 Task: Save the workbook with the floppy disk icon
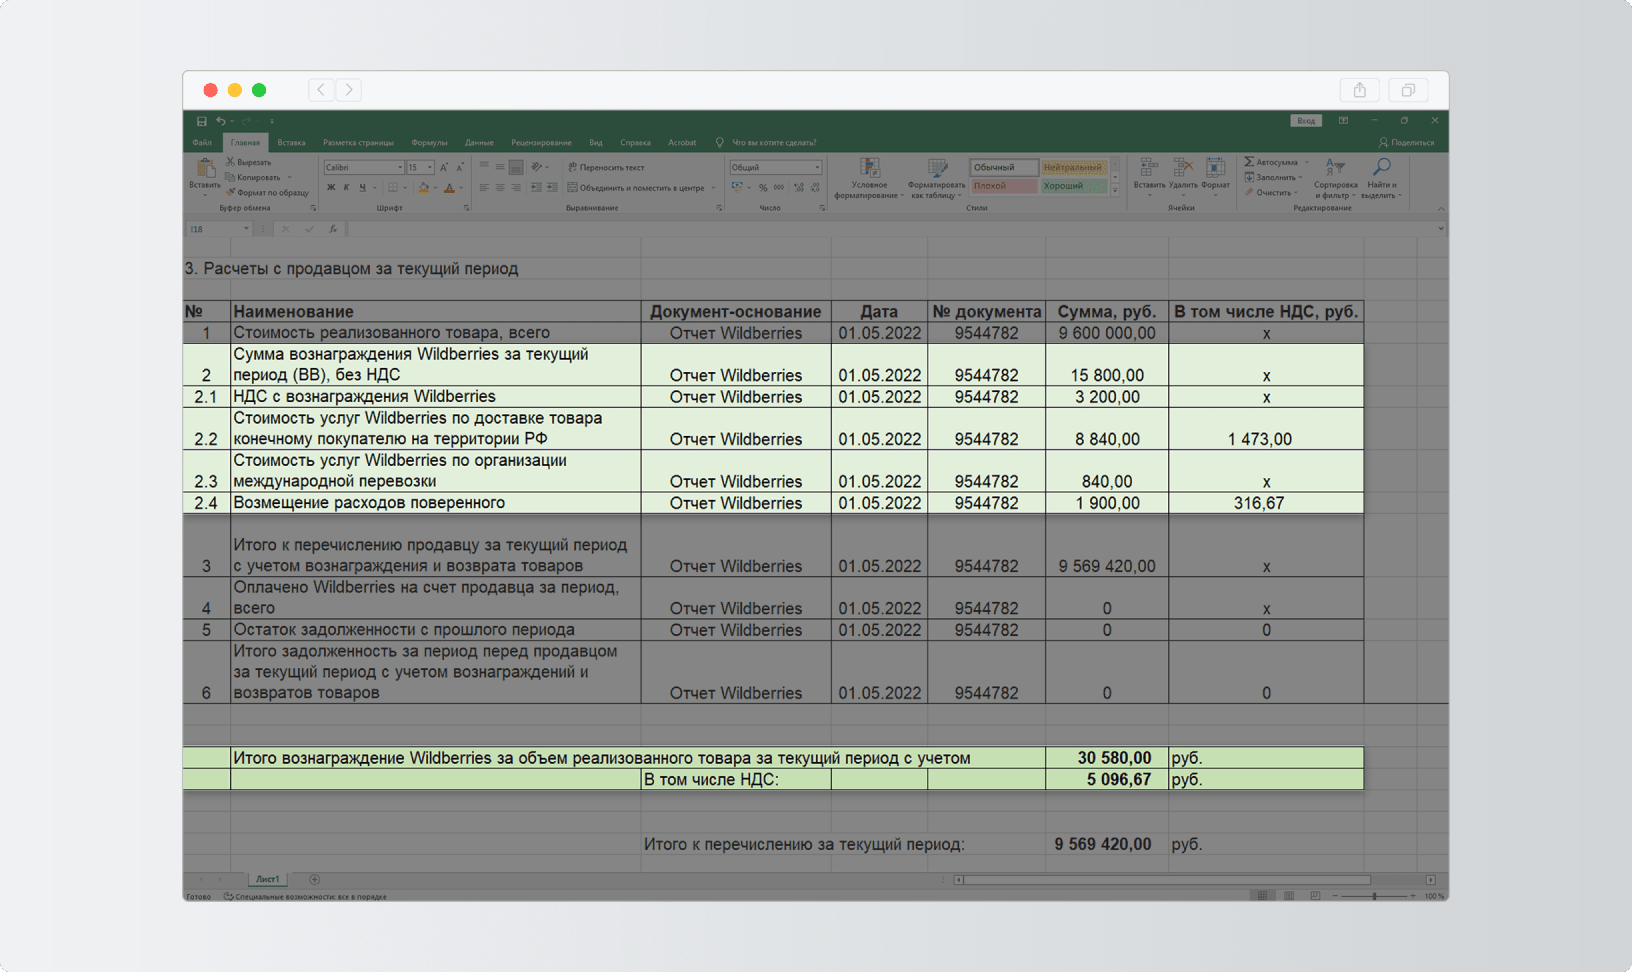coord(201,121)
